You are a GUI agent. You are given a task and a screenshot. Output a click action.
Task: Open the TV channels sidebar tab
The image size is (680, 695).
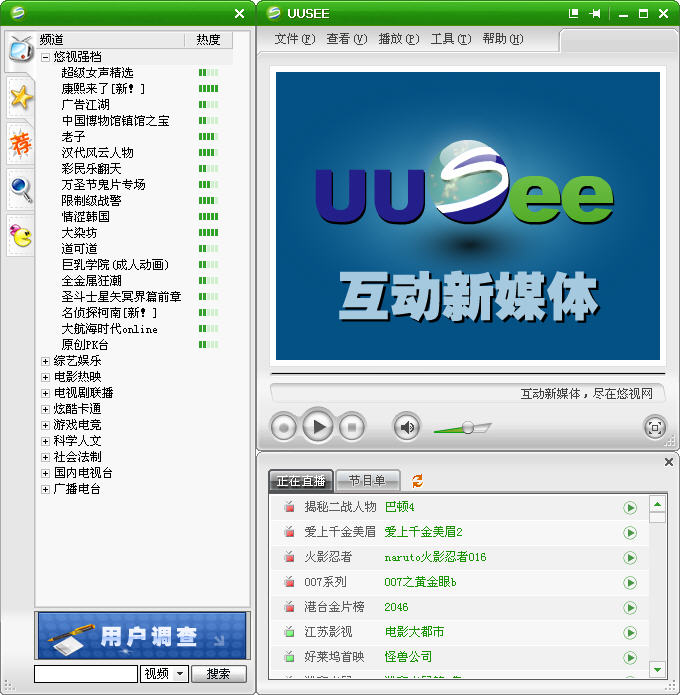(20, 50)
